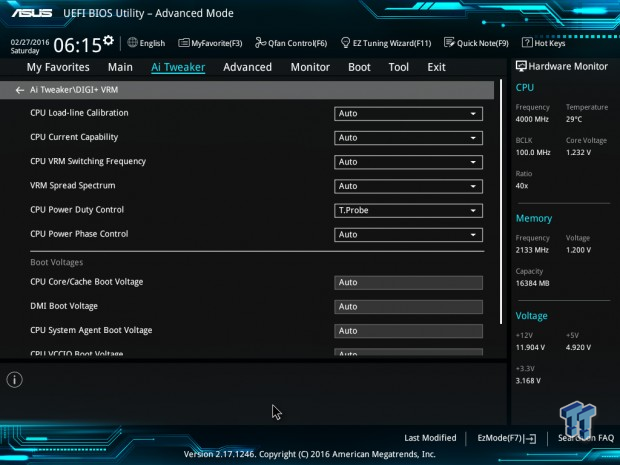Viewport: 620px width, 465px height.
Task: Go back using the arrow beside Ai Tweaker\DIGI+ VRM
Action: coord(19,90)
